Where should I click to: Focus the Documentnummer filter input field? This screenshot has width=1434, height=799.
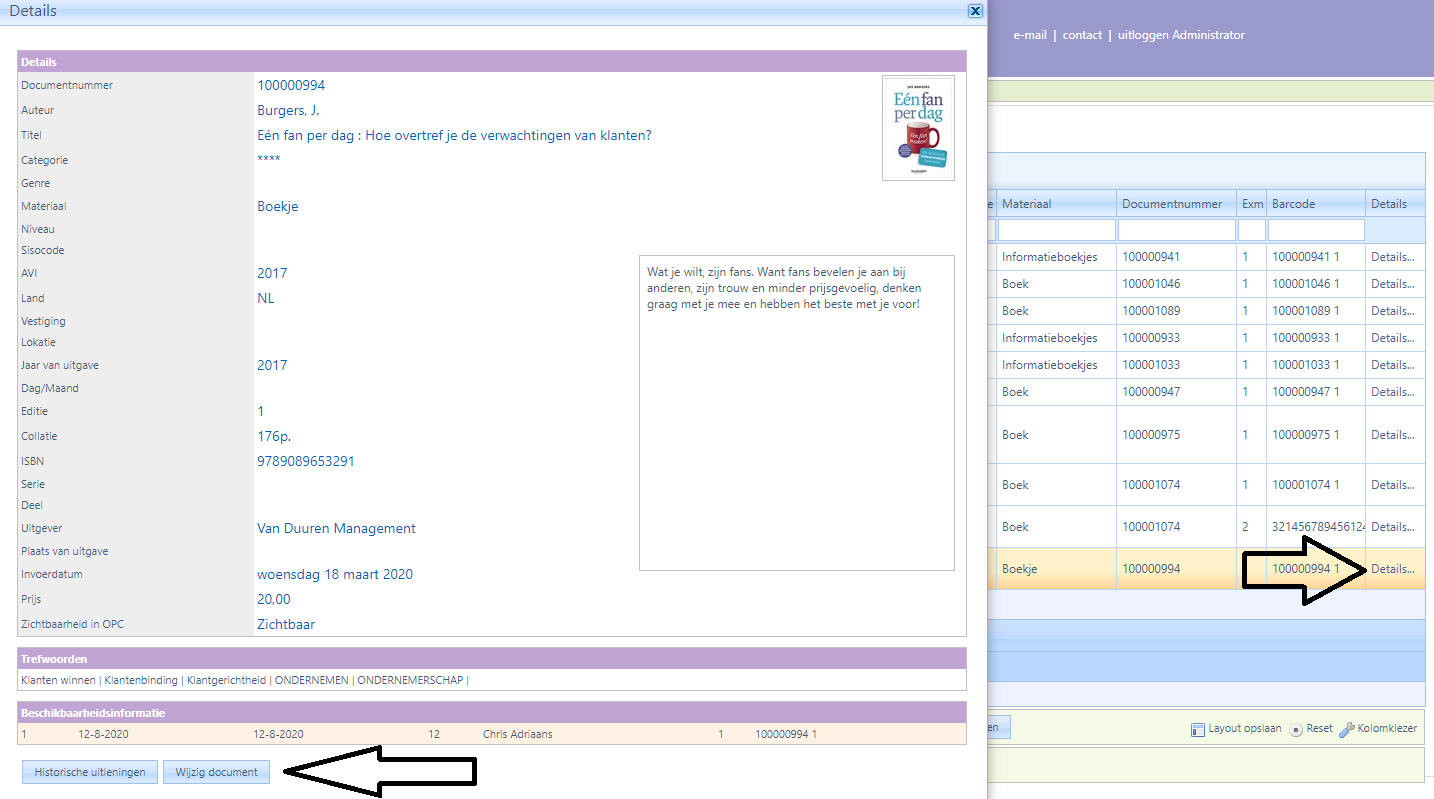(x=1176, y=230)
